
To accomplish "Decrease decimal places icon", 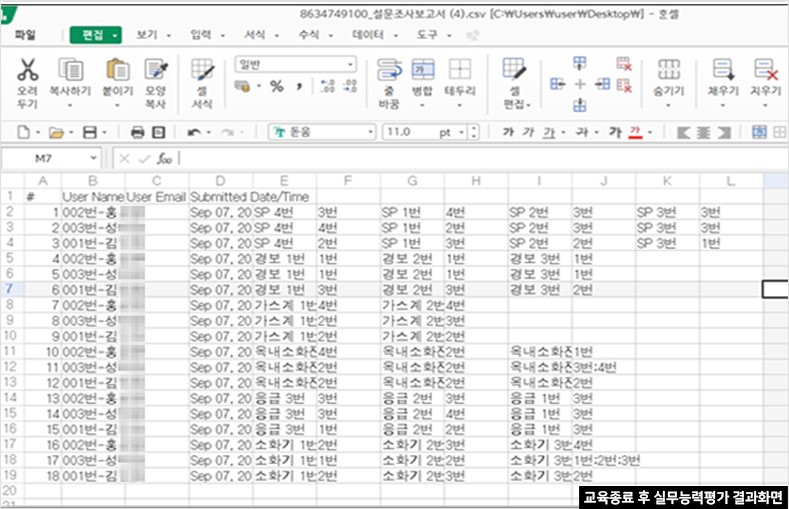I will pyautogui.click(x=350, y=86).
